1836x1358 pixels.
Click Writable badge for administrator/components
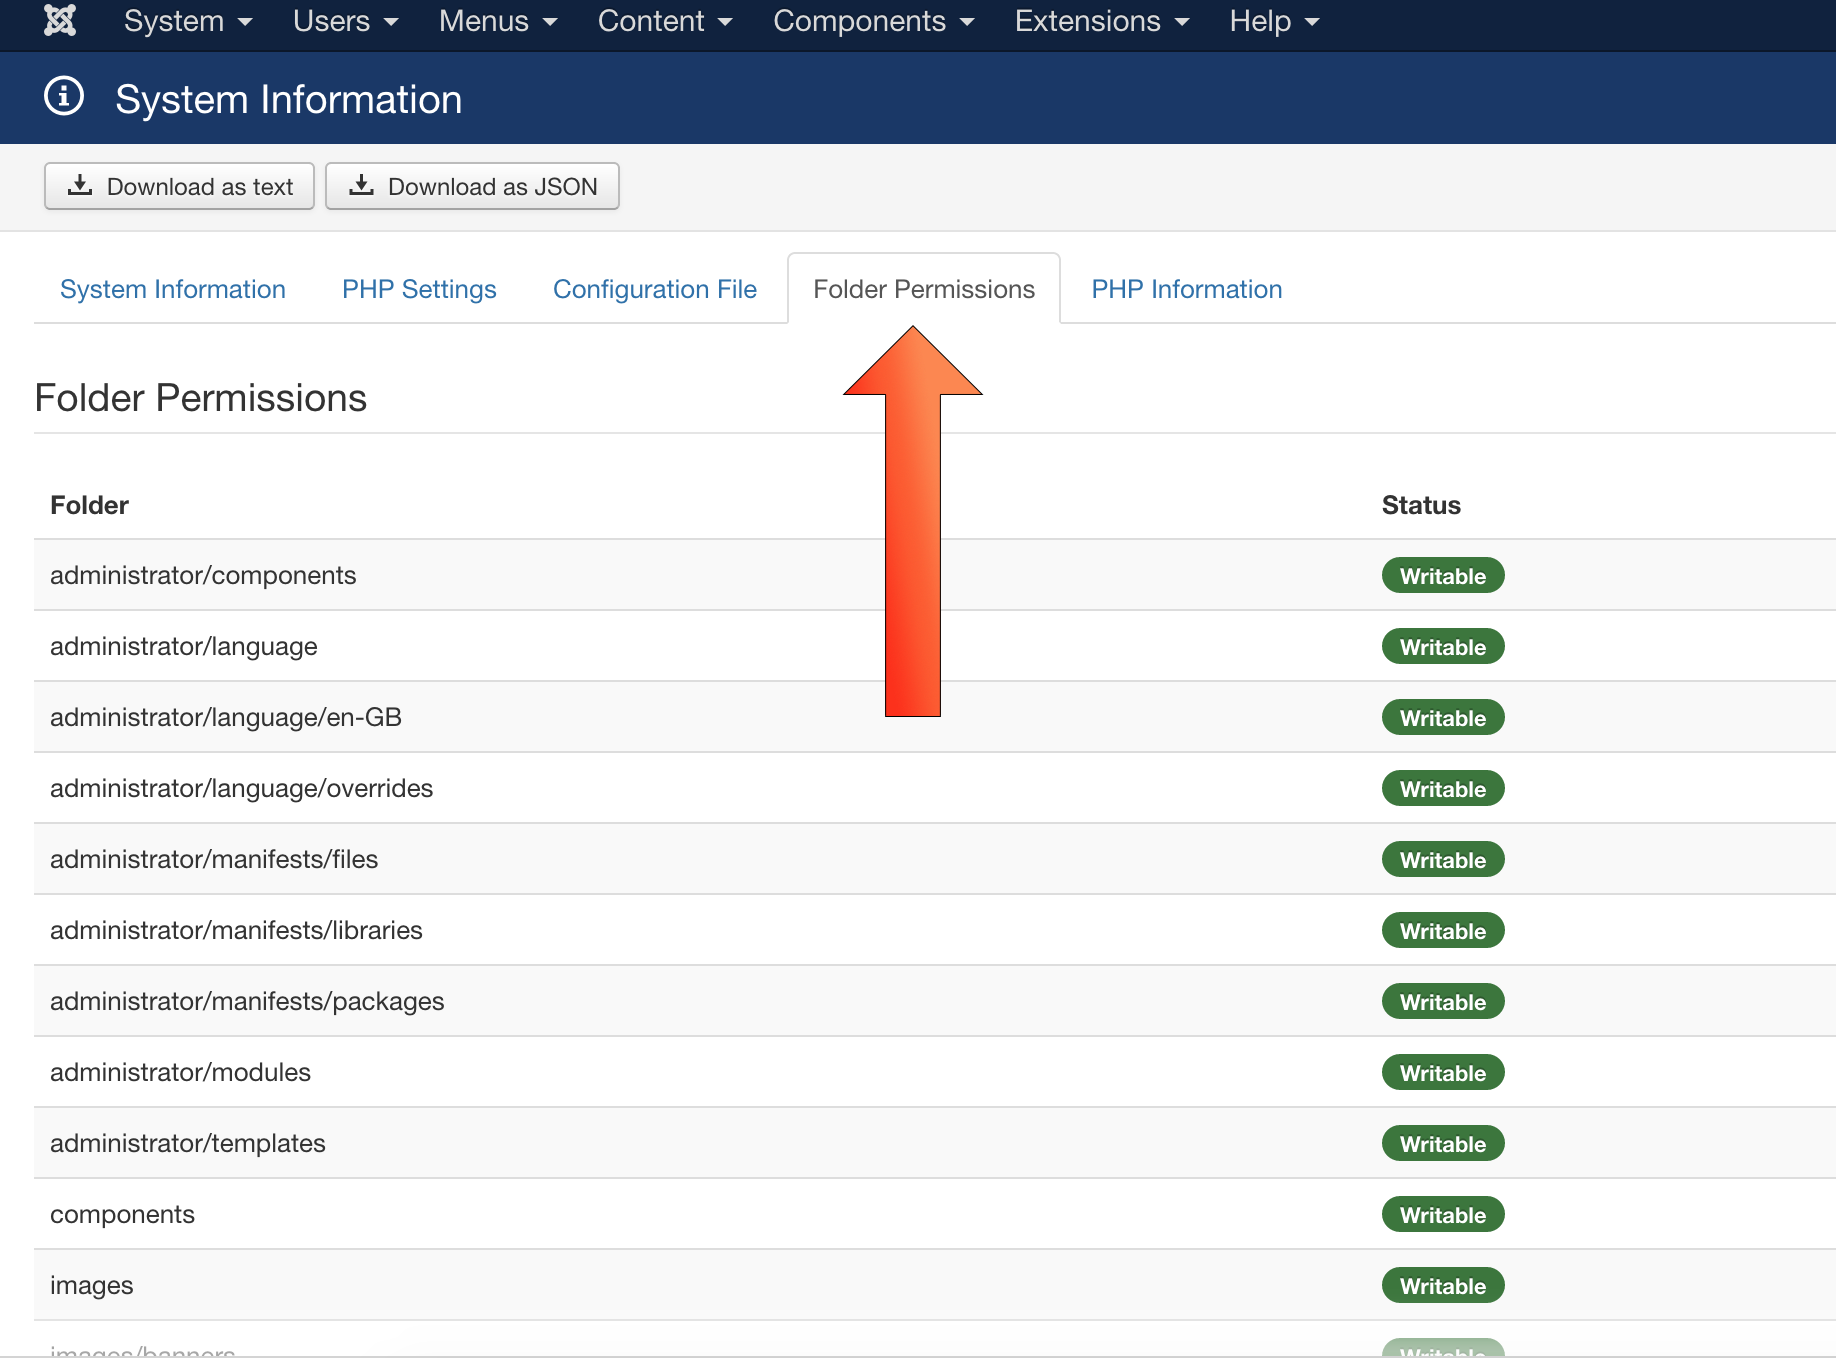1443,575
